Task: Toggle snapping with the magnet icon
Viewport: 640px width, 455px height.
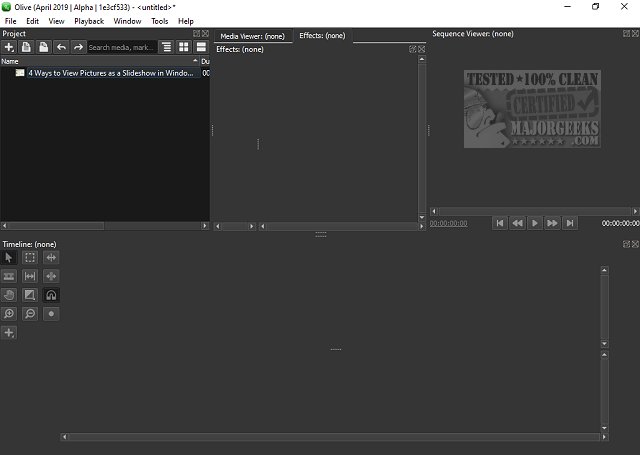Action: coord(51,295)
